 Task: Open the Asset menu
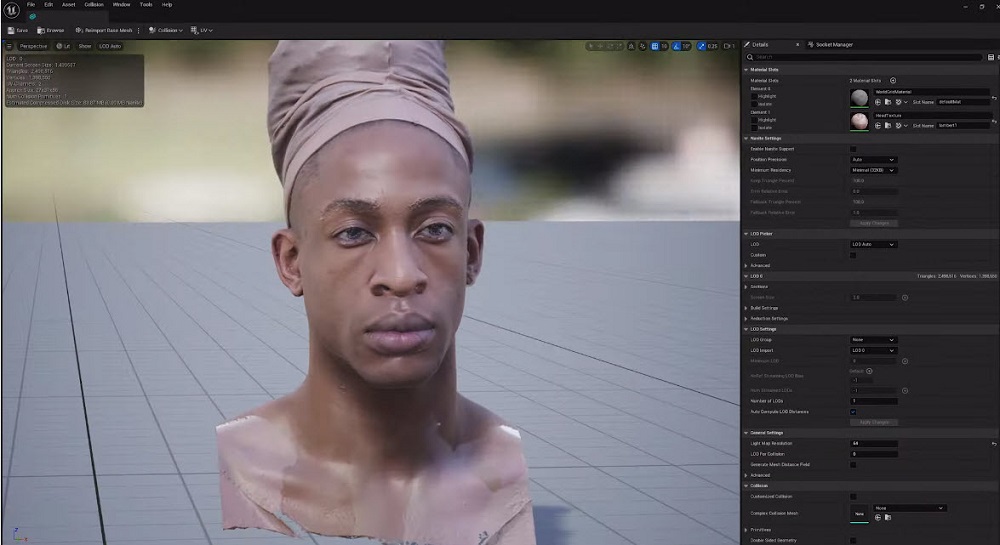(69, 5)
